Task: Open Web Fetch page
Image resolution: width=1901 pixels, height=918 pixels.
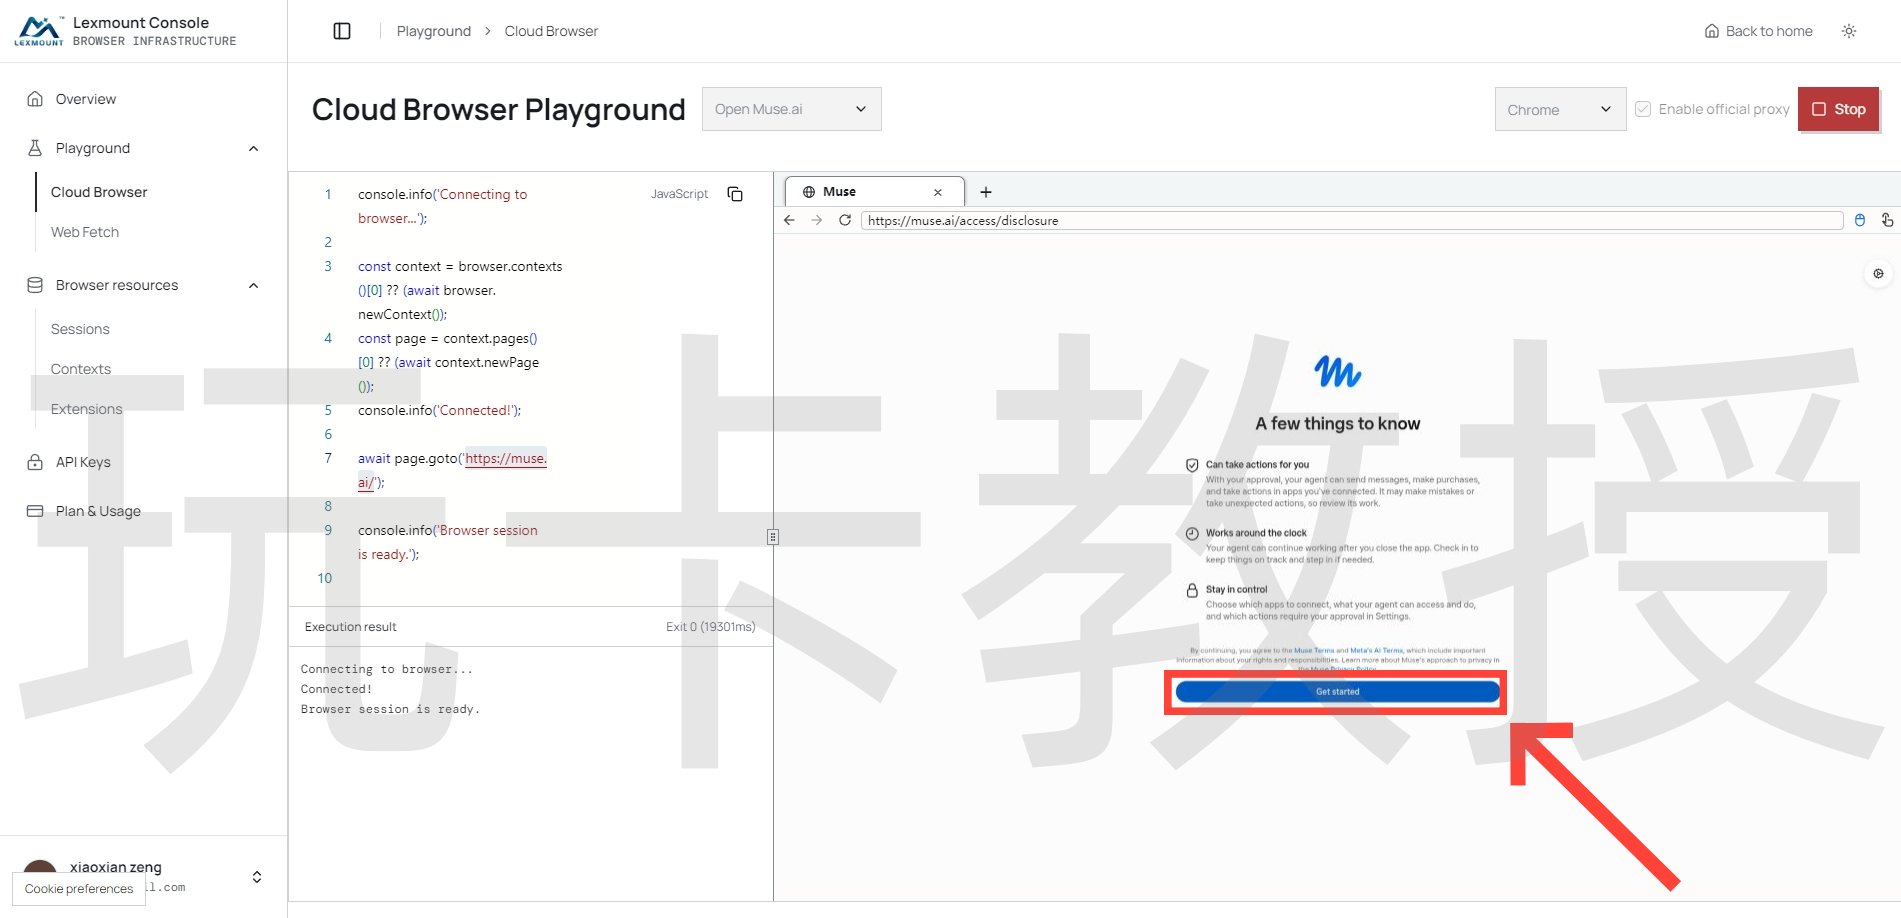Action: [x=85, y=232]
